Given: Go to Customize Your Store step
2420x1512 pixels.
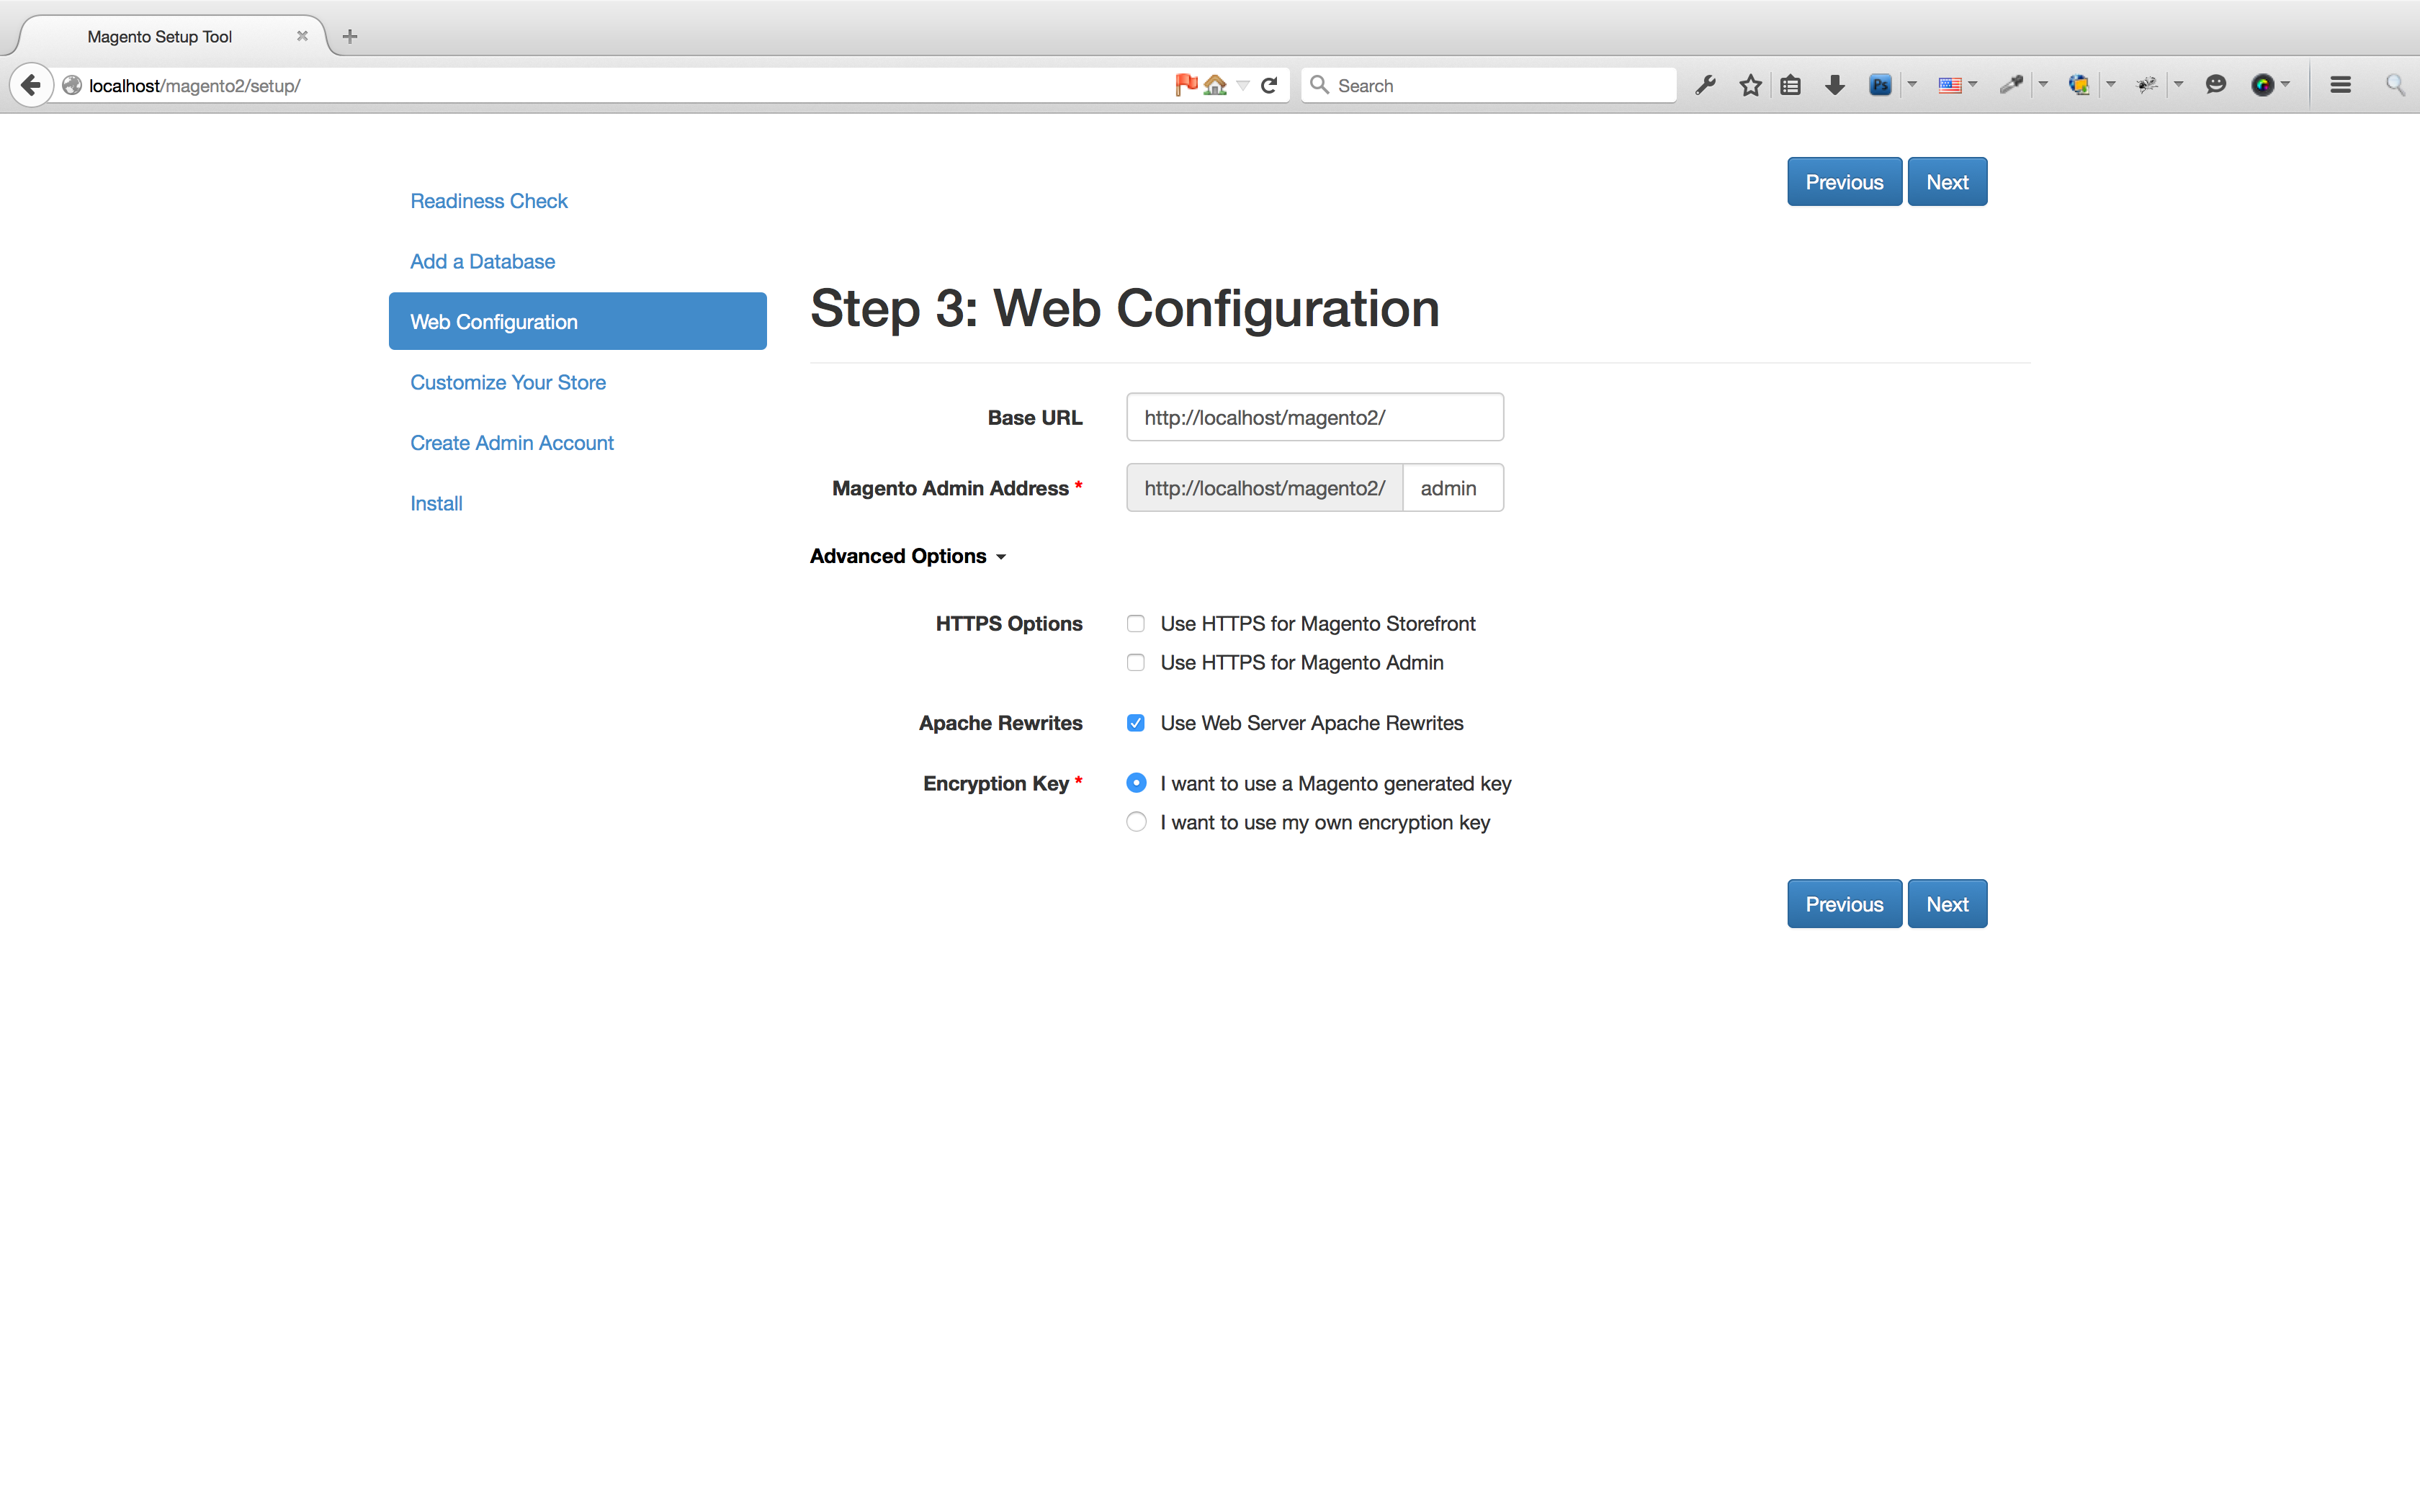Looking at the screenshot, I should (508, 382).
